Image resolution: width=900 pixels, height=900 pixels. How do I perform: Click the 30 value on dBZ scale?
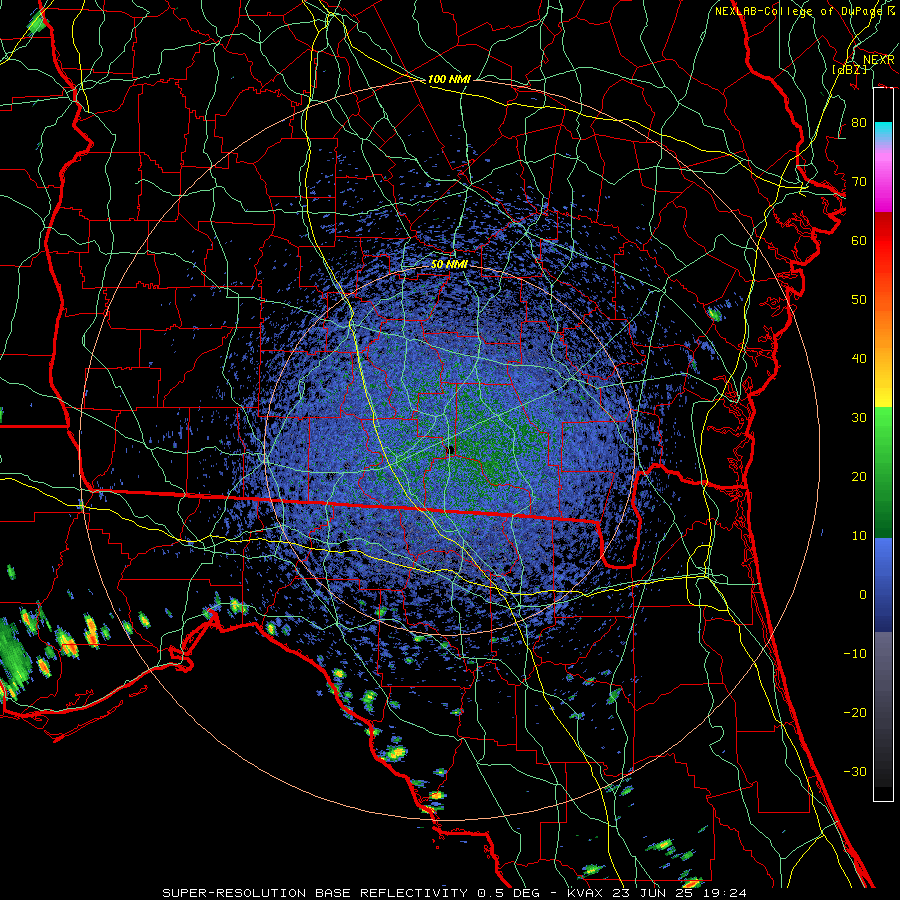click(859, 418)
